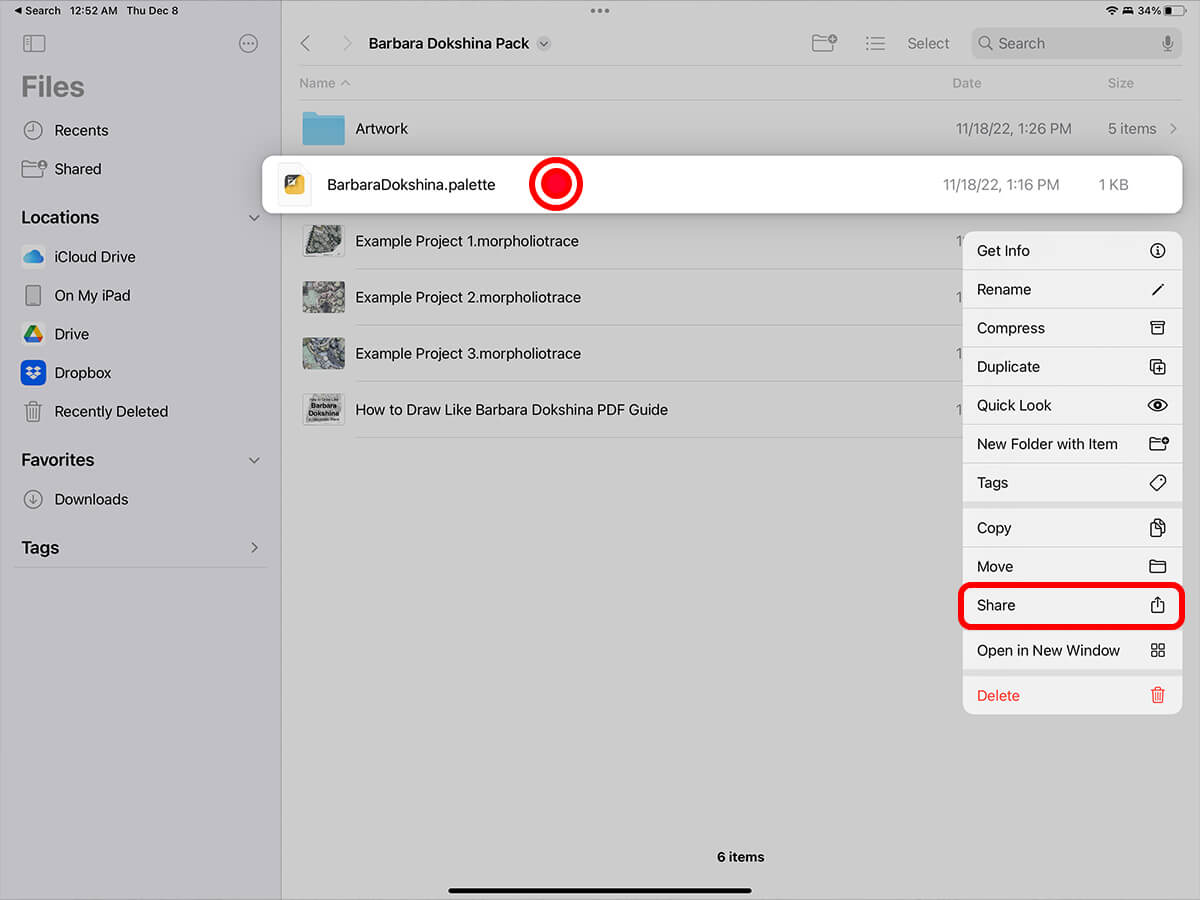The height and width of the screenshot is (900, 1200).
Task: Select Rename in the context menu
Action: [x=1071, y=290]
